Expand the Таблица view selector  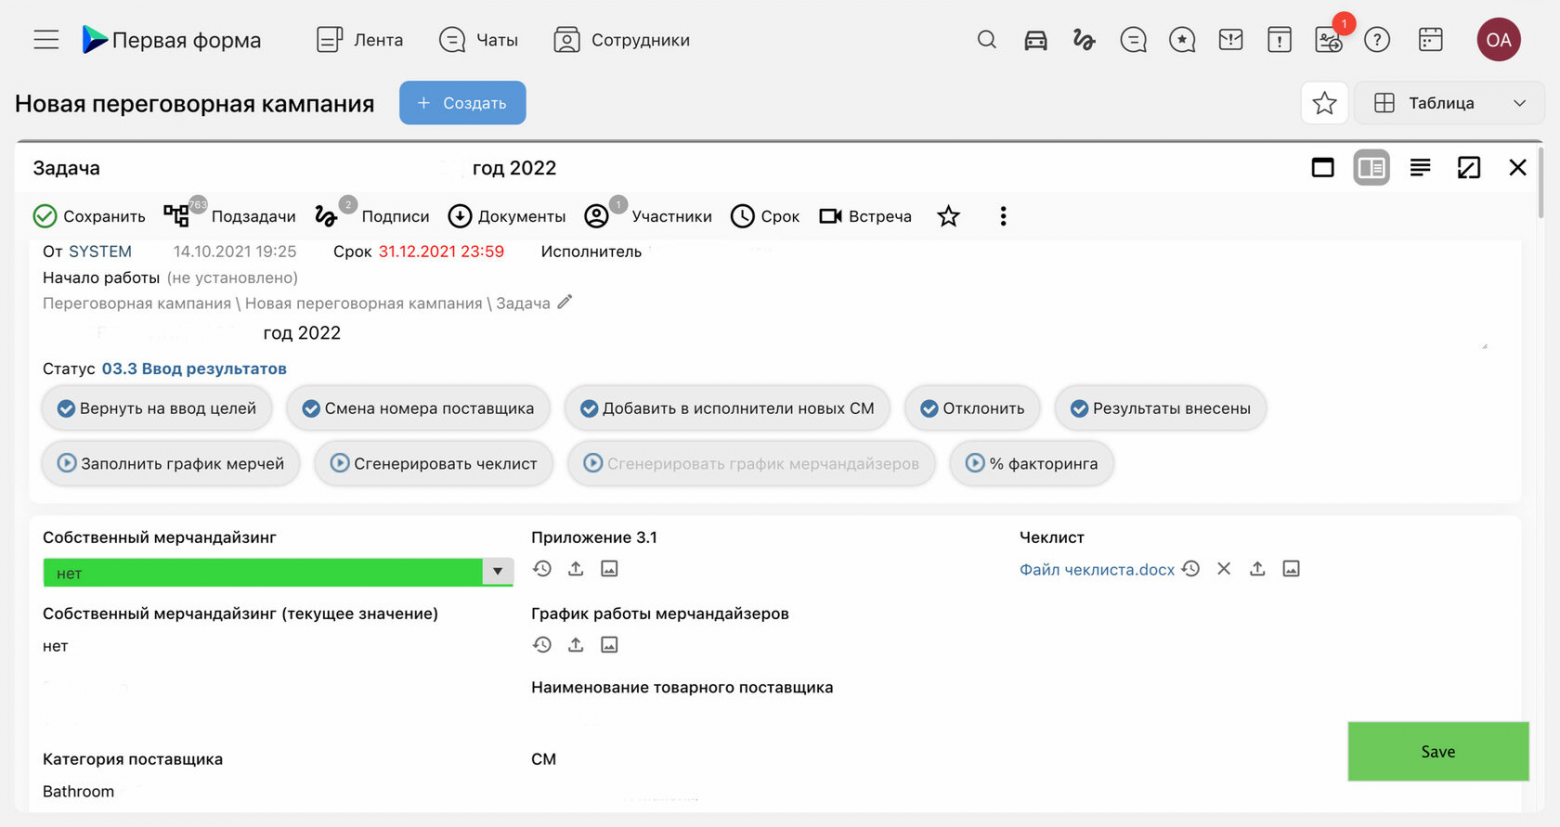1520,102
